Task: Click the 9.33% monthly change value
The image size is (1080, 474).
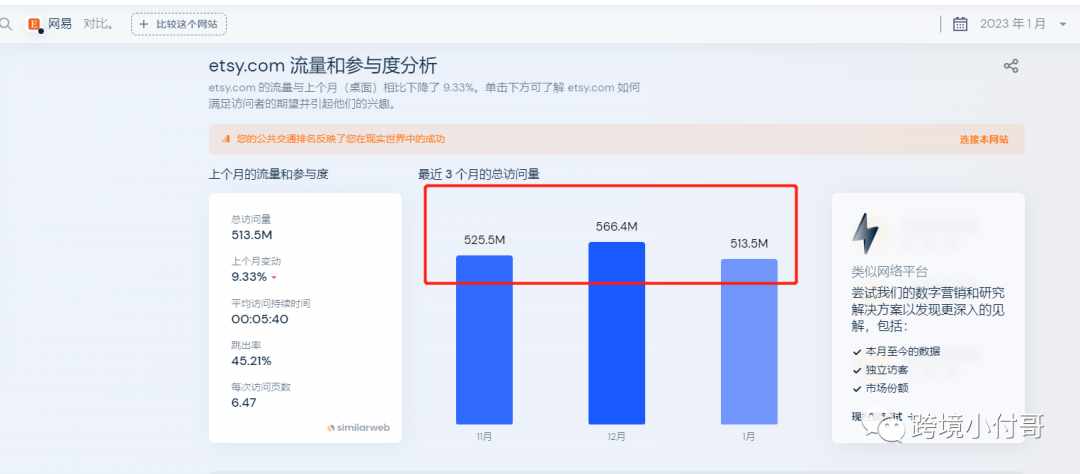Action: click(249, 277)
